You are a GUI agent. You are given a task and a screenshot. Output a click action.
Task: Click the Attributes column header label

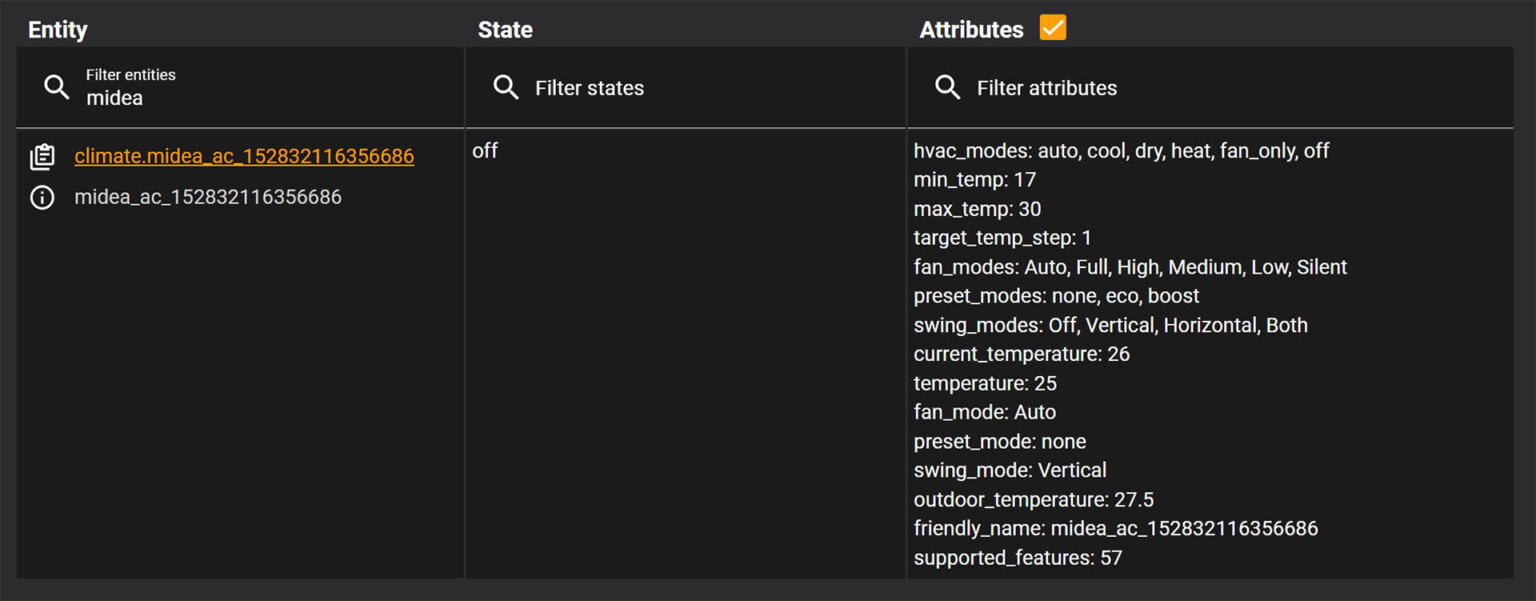pyautogui.click(x=971, y=30)
